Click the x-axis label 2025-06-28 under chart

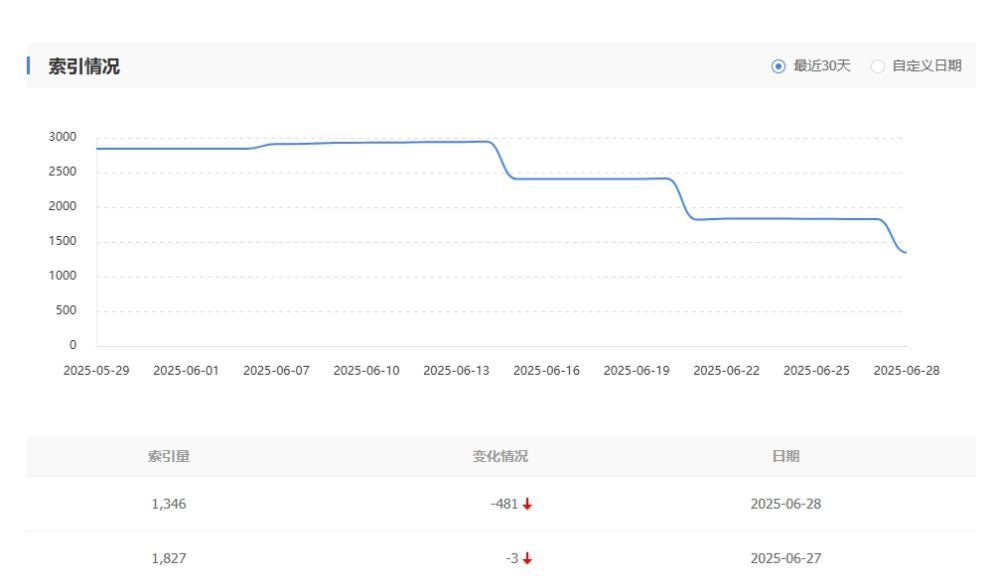(906, 370)
